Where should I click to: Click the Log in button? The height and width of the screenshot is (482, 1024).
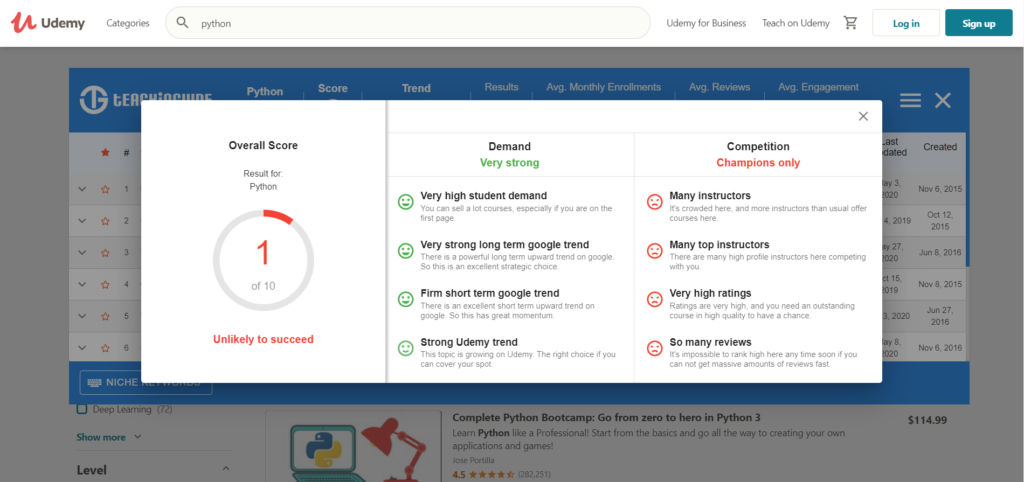pos(906,23)
